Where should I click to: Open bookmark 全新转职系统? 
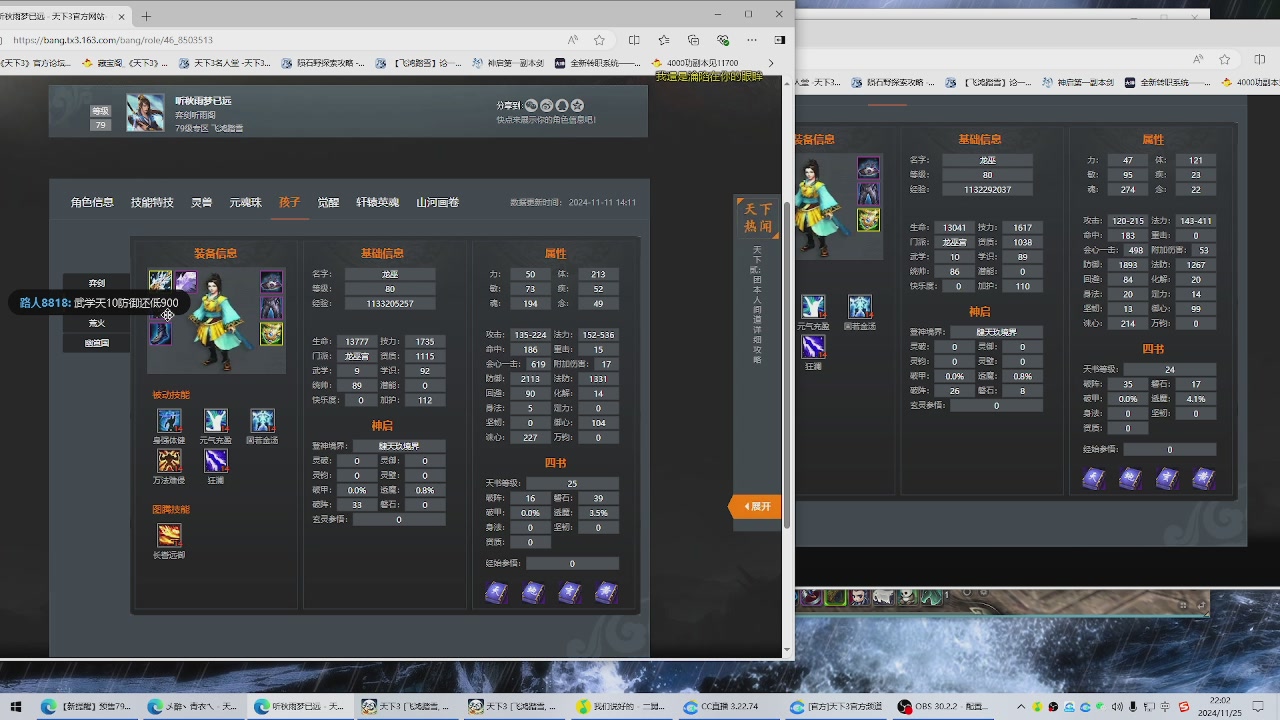tap(597, 63)
